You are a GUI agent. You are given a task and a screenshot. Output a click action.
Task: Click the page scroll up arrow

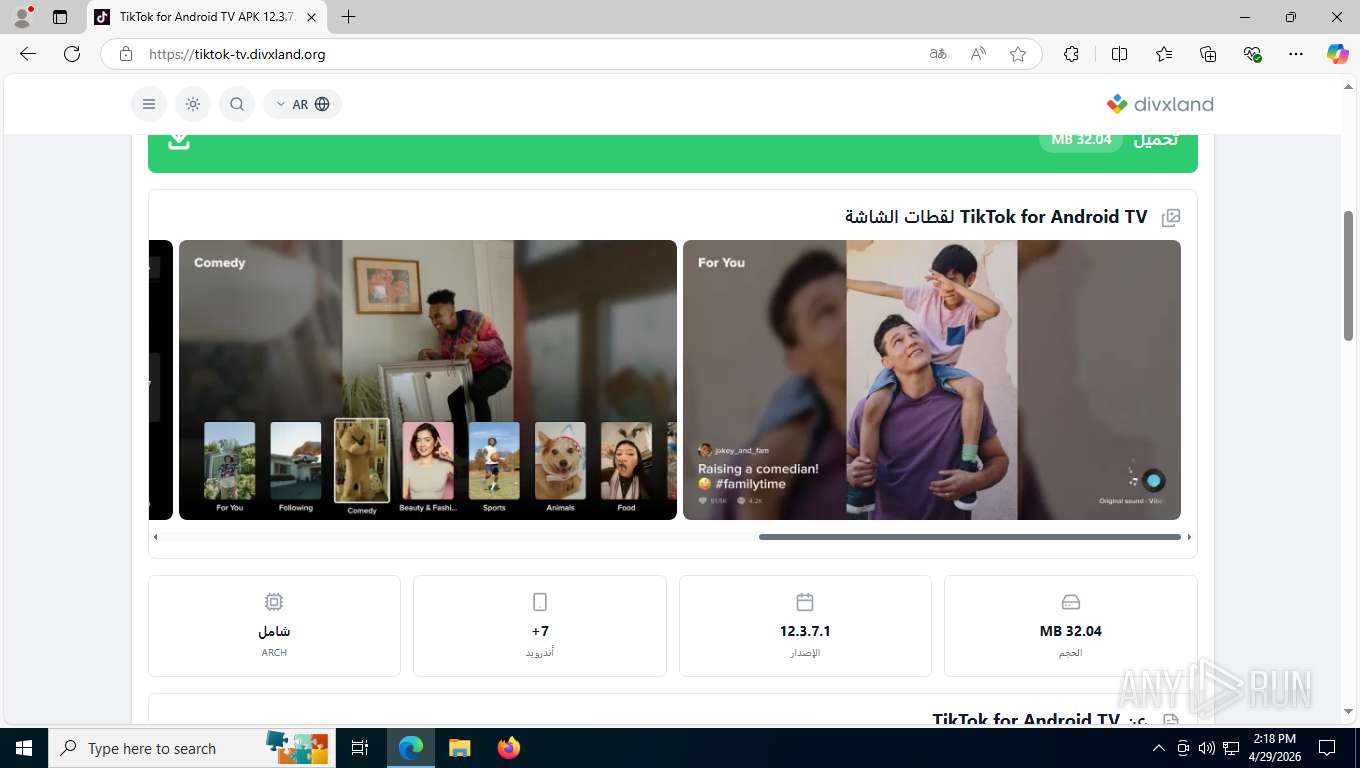tap(1349, 87)
